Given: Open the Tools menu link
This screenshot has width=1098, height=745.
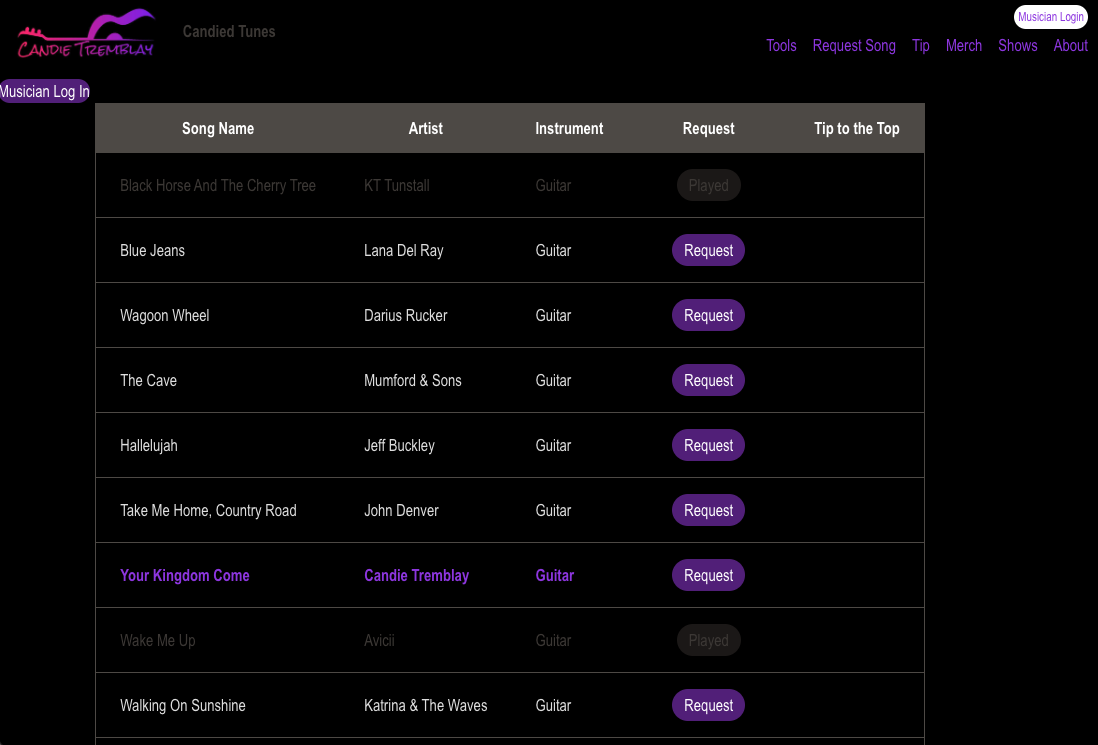Looking at the screenshot, I should click(781, 46).
